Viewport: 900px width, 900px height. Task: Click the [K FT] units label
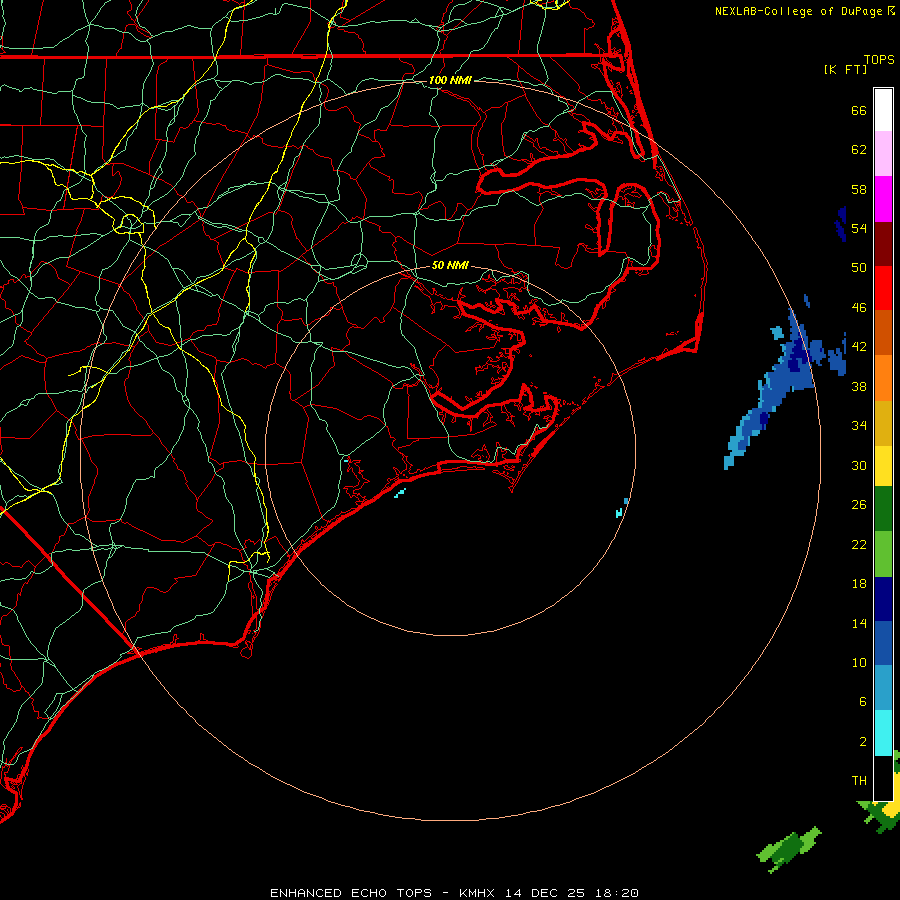[845, 69]
